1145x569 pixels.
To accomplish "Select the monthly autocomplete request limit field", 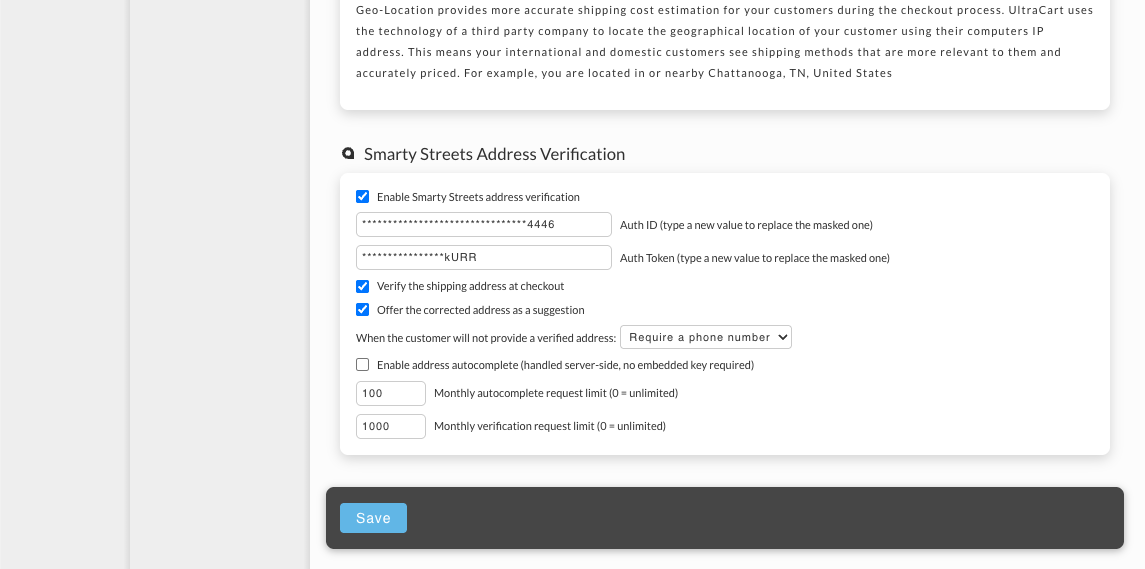I will coord(391,393).
